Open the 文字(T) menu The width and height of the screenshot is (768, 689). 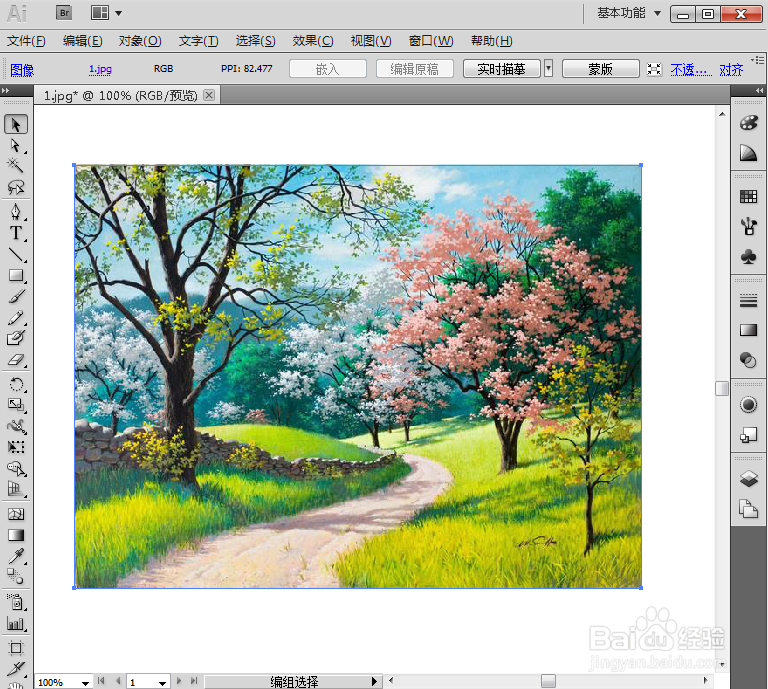click(198, 41)
